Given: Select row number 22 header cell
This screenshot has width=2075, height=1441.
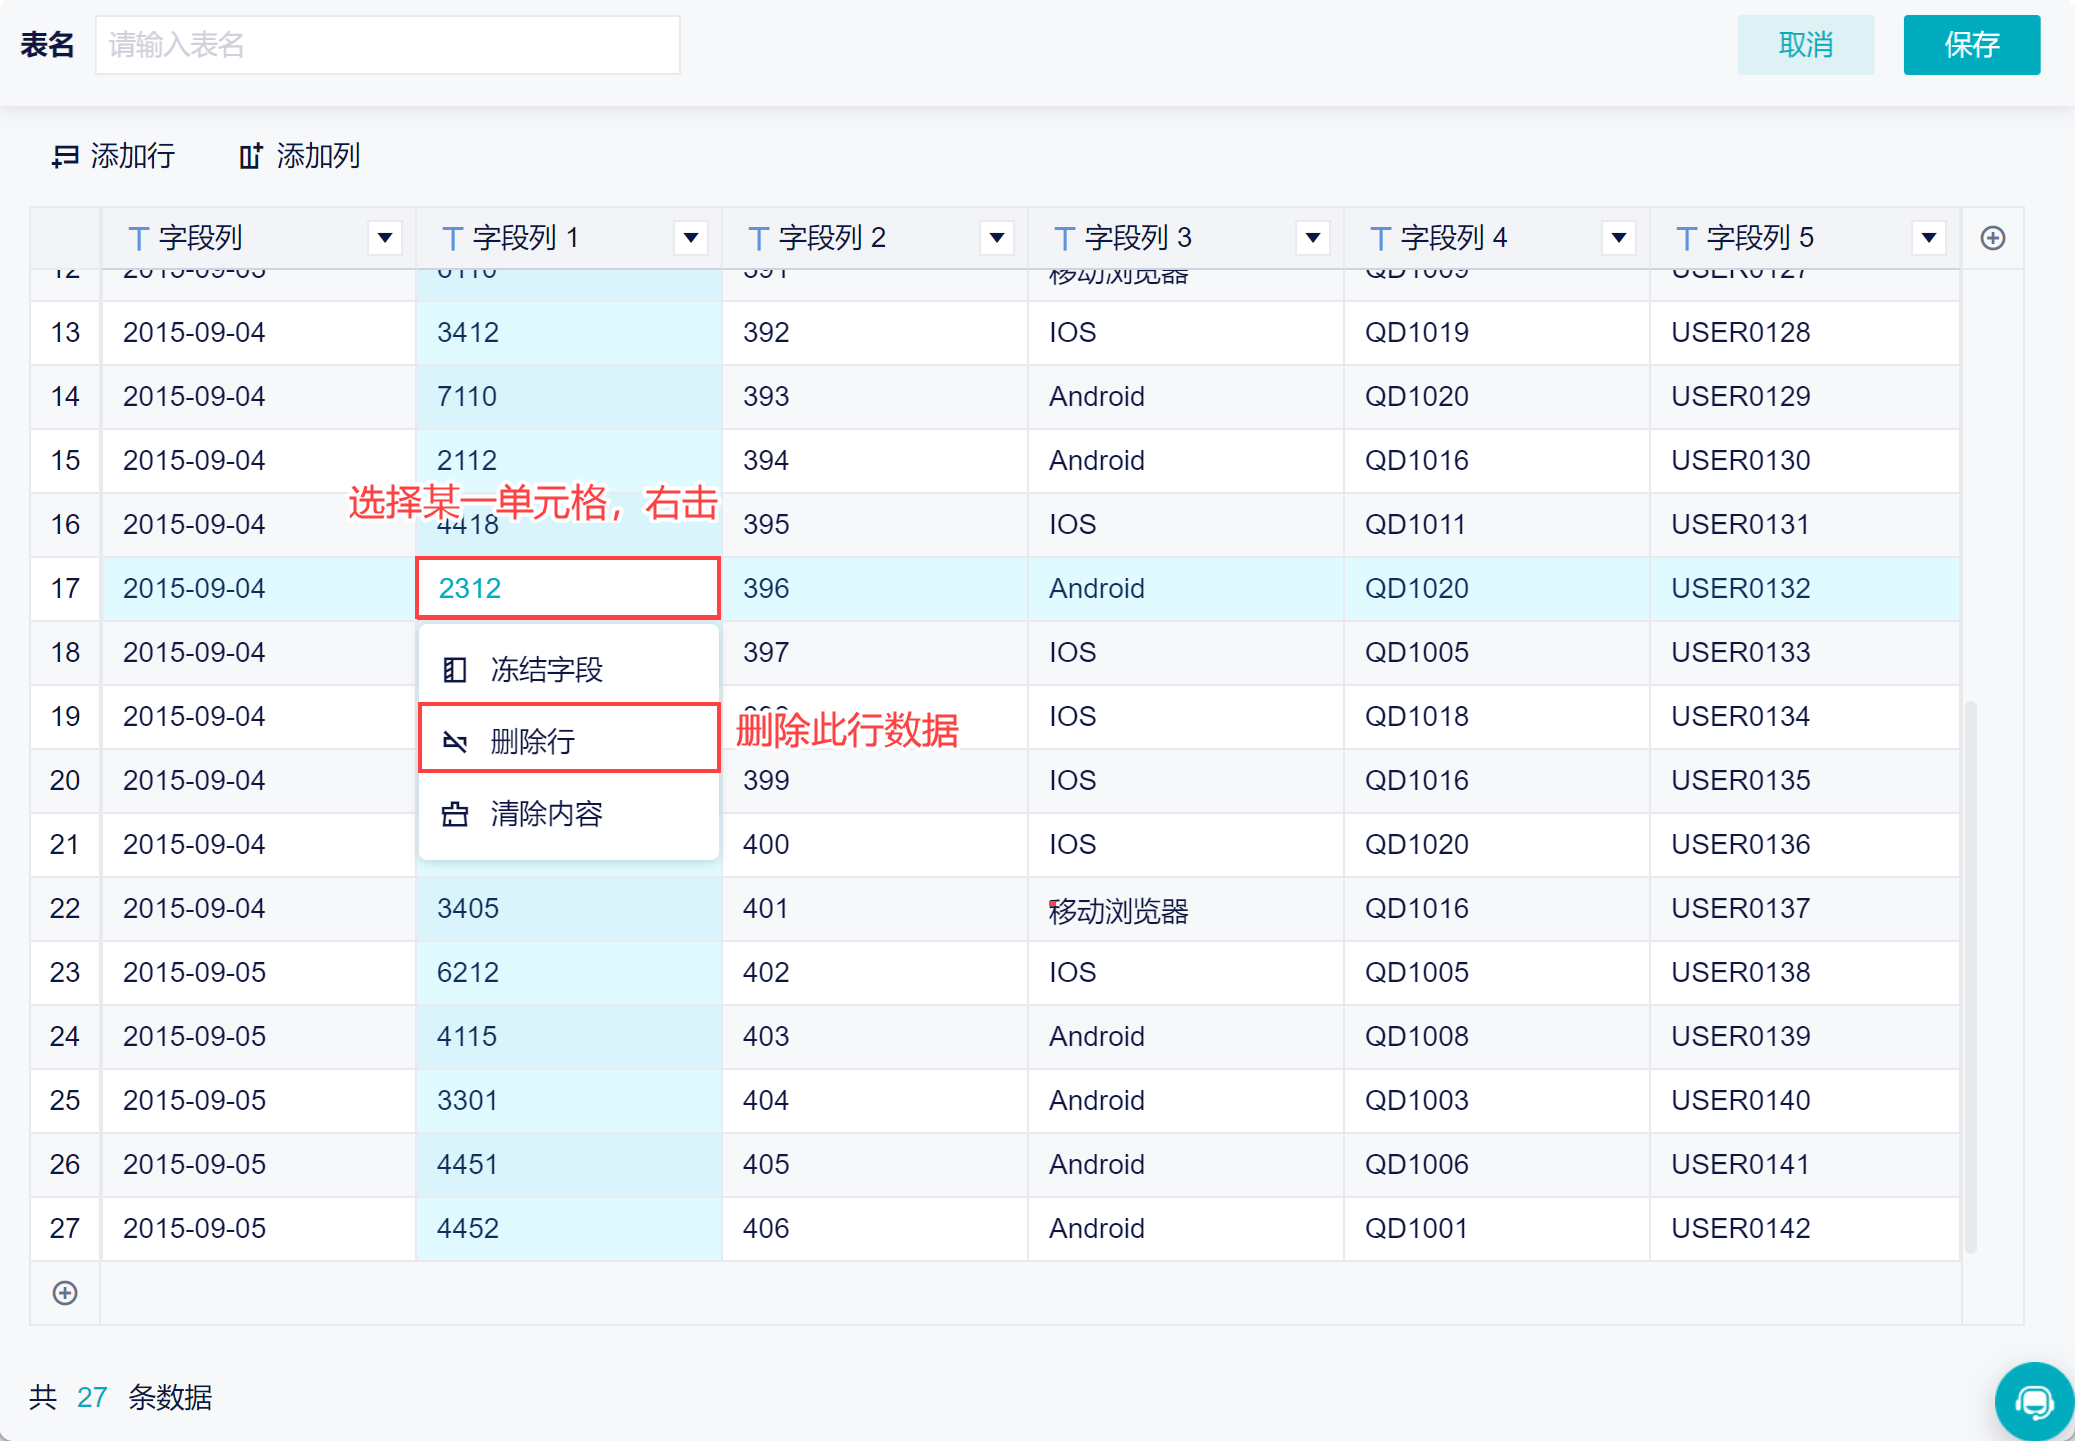Looking at the screenshot, I should (x=65, y=908).
